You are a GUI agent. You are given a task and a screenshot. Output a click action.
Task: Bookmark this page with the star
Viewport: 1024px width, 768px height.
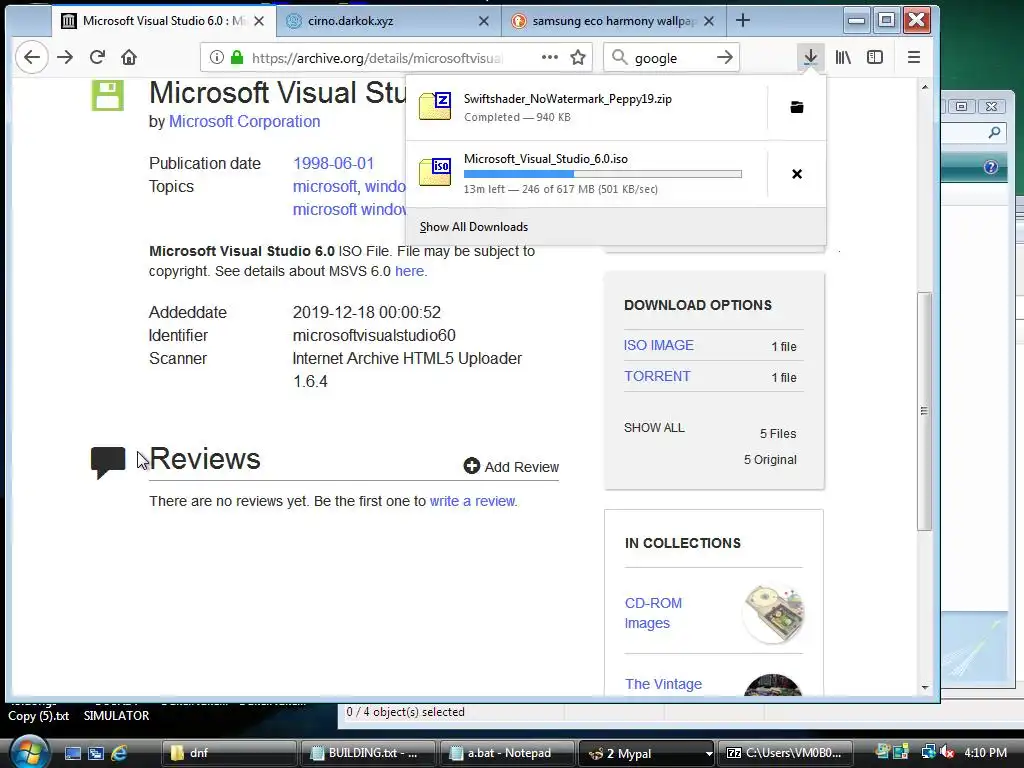click(578, 57)
